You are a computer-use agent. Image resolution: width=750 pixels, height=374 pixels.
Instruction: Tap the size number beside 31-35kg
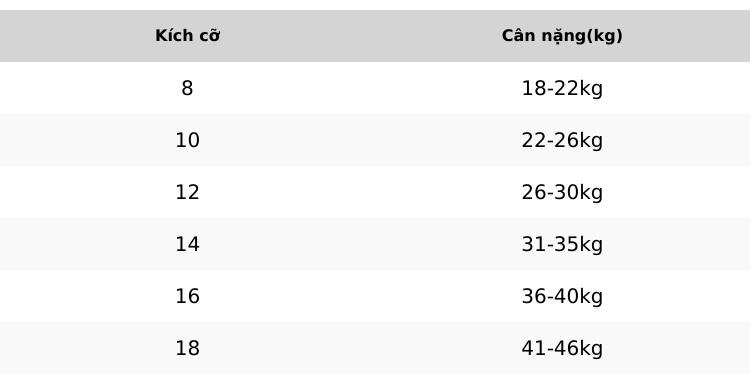click(188, 244)
